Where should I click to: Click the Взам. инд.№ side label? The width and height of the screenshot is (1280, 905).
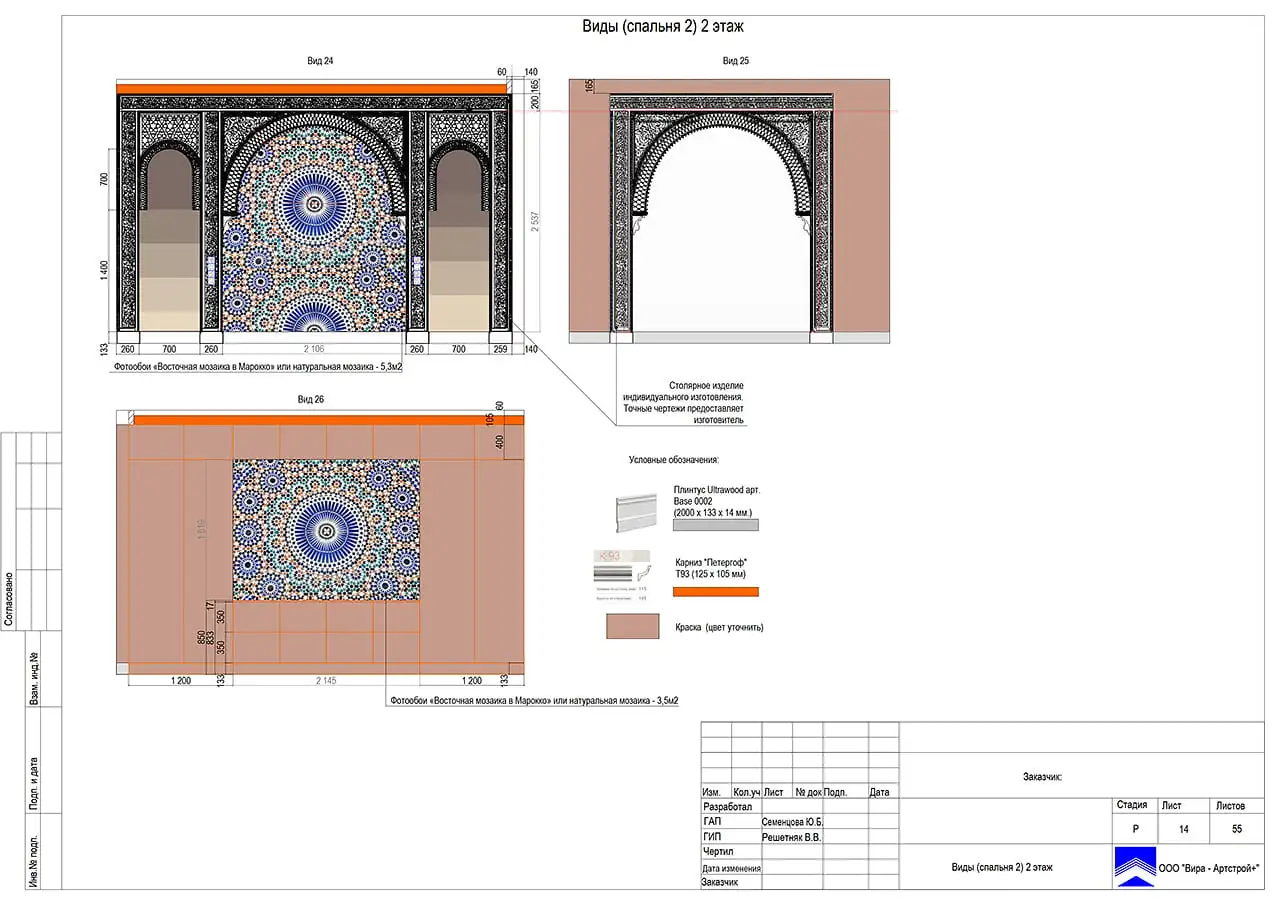33,680
